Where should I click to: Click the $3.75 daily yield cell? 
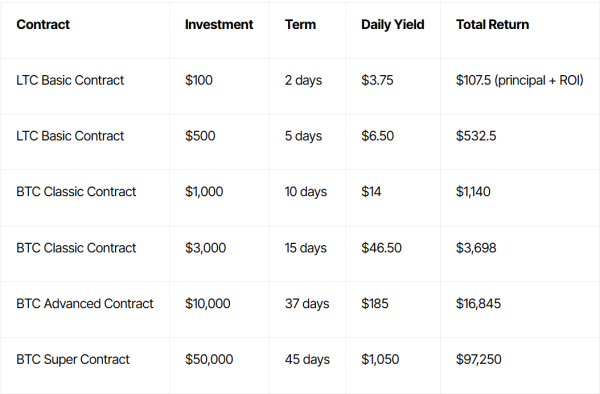377,80
